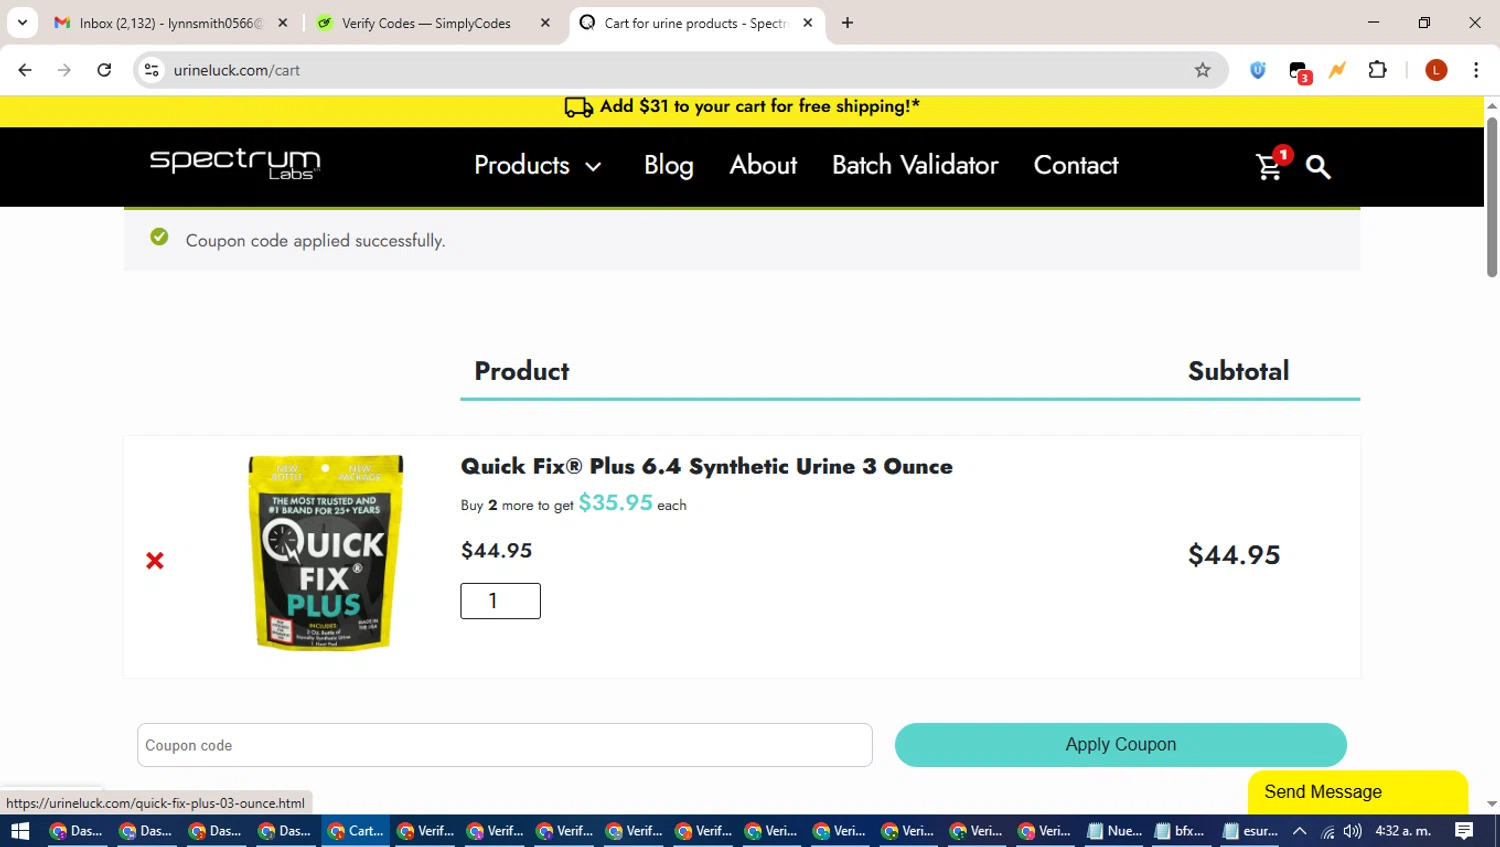Image resolution: width=1500 pixels, height=847 pixels.
Task: Open the network tray icon
Action: pyautogui.click(x=1327, y=831)
